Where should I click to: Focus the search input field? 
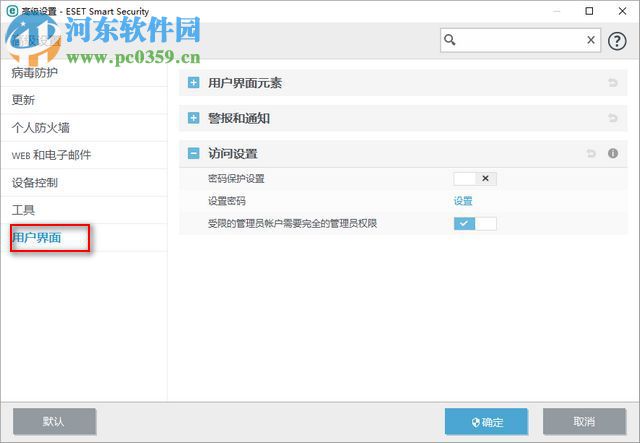pyautogui.click(x=520, y=40)
